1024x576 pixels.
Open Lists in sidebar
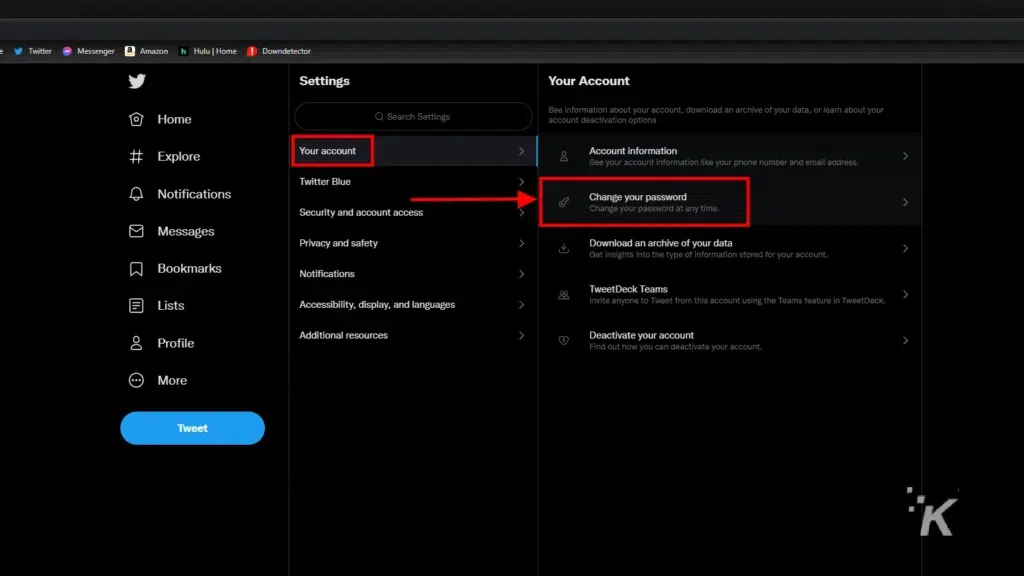[x=170, y=306]
